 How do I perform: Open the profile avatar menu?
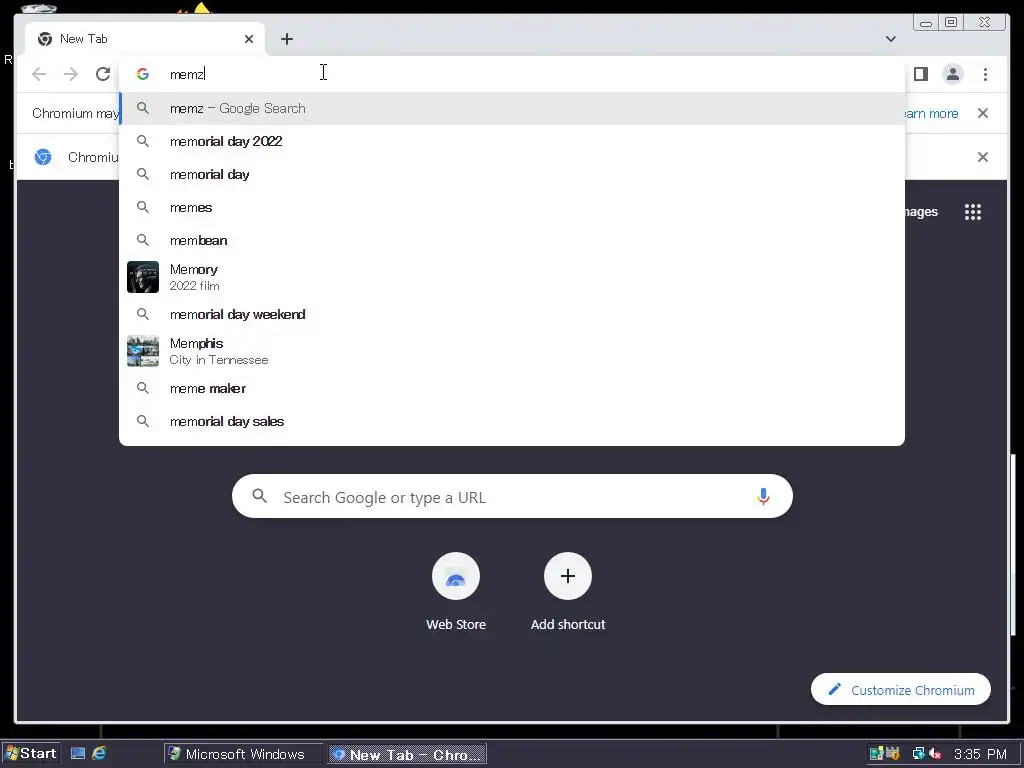point(953,74)
